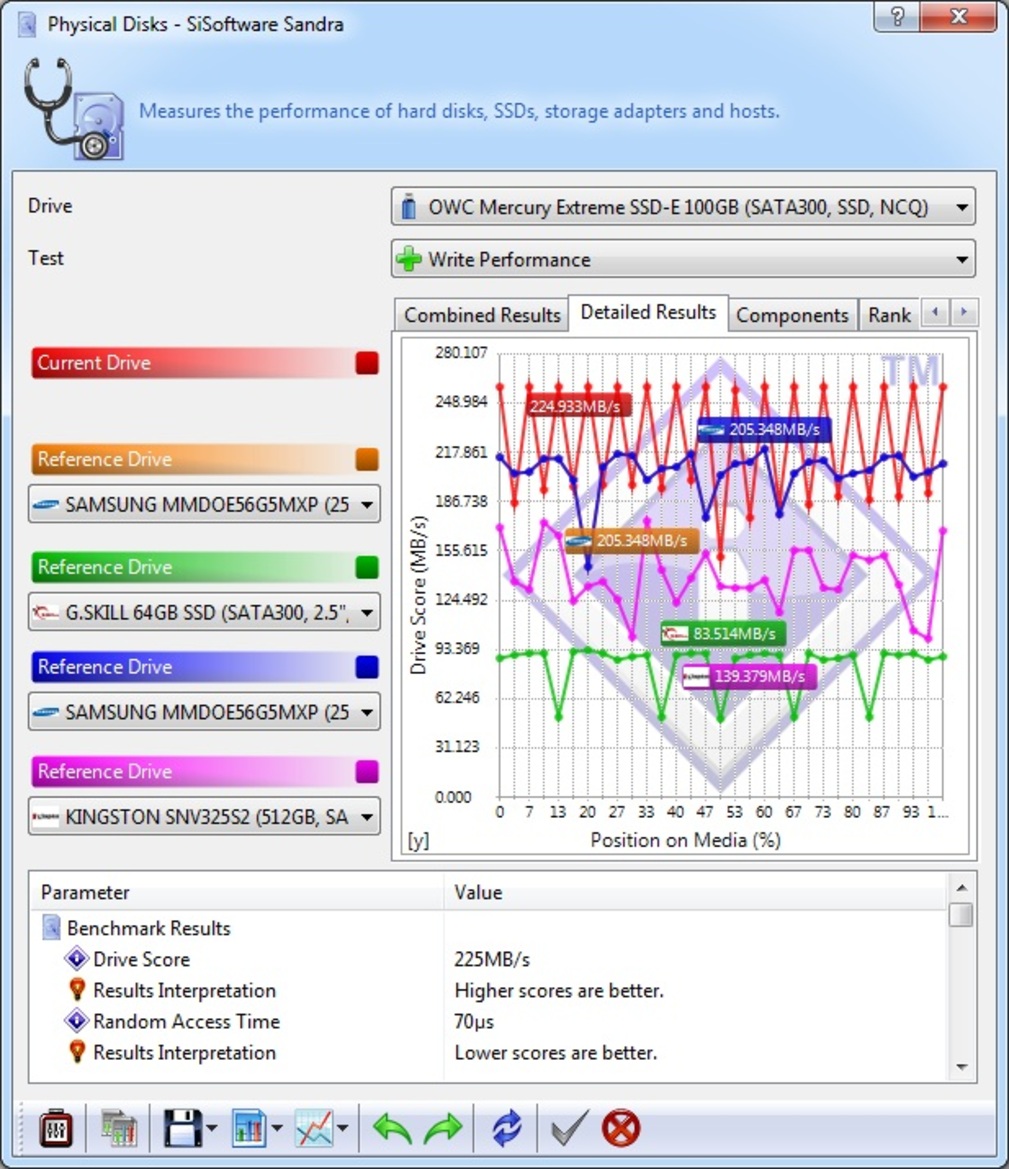Go back with the green left arrow
Image resolution: width=1009 pixels, height=1169 pixels.
click(392, 1128)
